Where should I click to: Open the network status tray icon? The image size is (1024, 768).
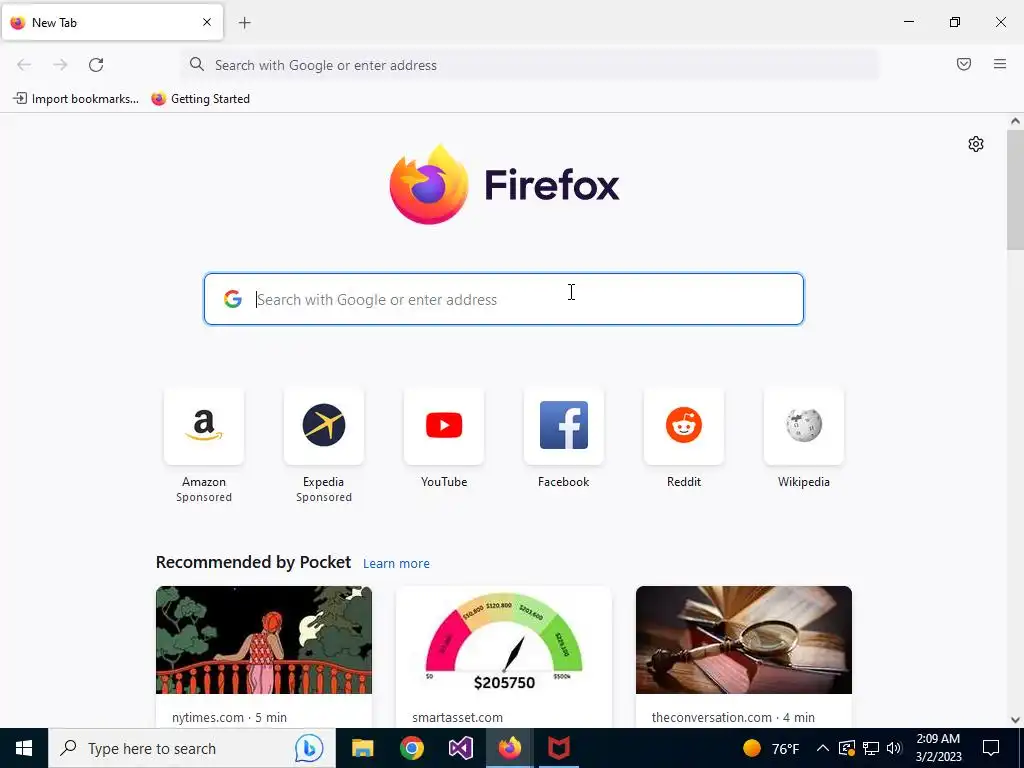tap(871, 748)
